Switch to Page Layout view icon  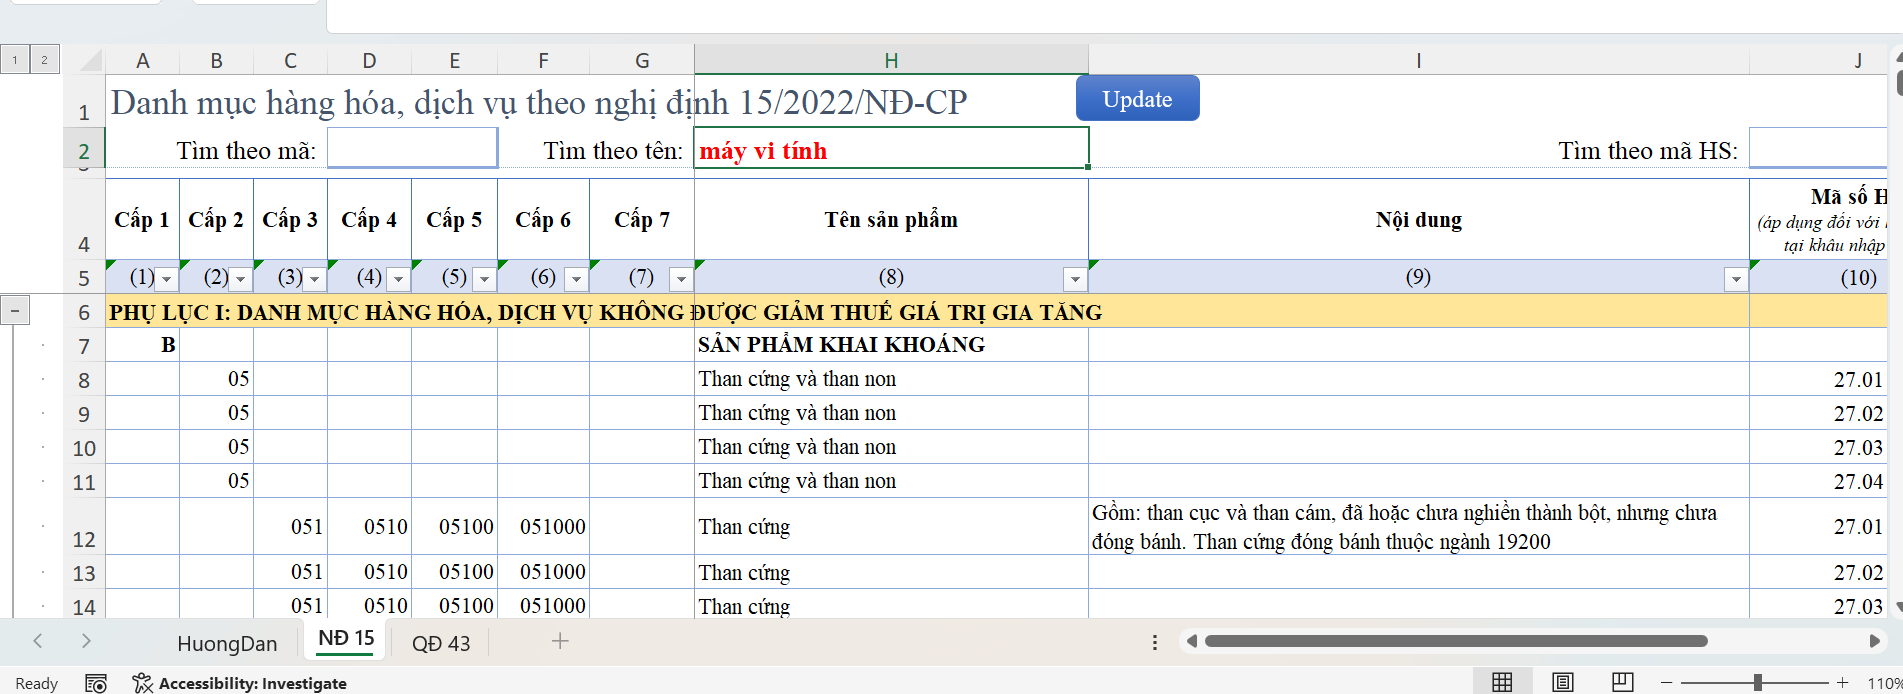pyautogui.click(x=1562, y=682)
